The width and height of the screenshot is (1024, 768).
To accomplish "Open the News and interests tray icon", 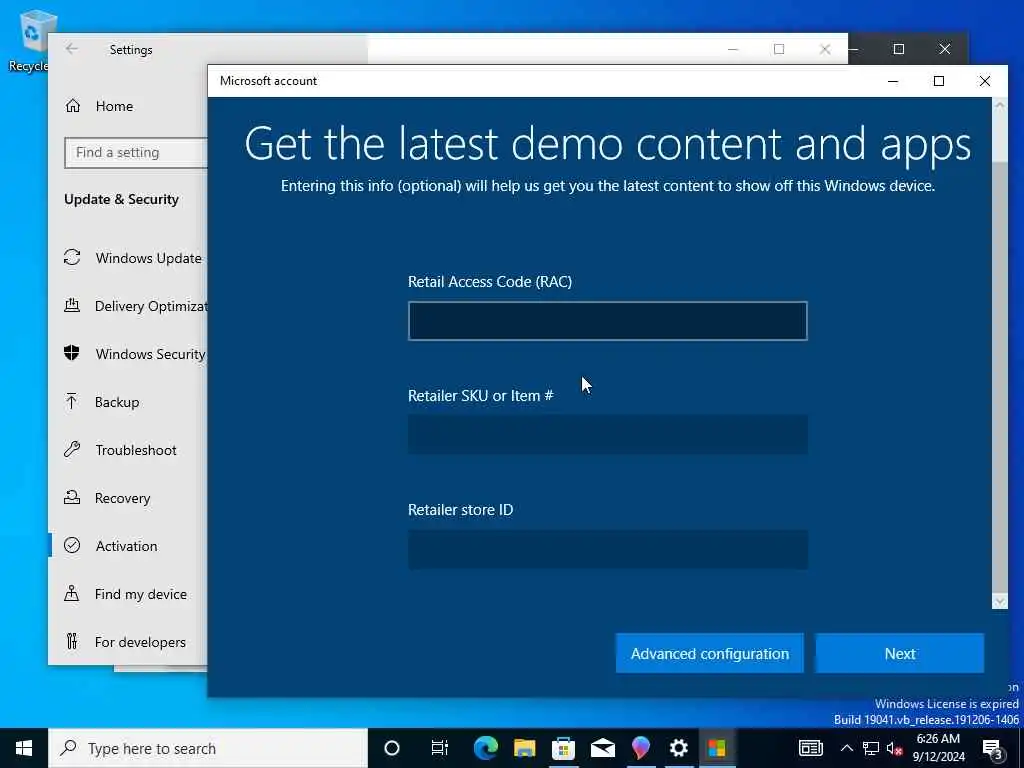I will pyautogui.click(x=810, y=748).
